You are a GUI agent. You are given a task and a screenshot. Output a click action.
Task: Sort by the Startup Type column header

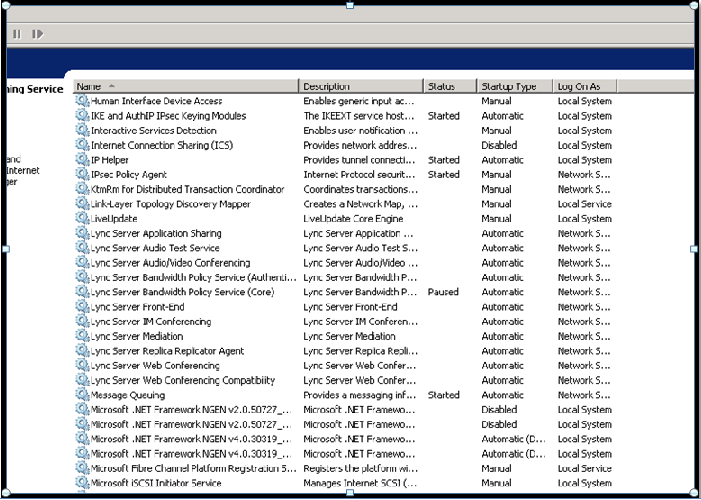[x=515, y=86]
